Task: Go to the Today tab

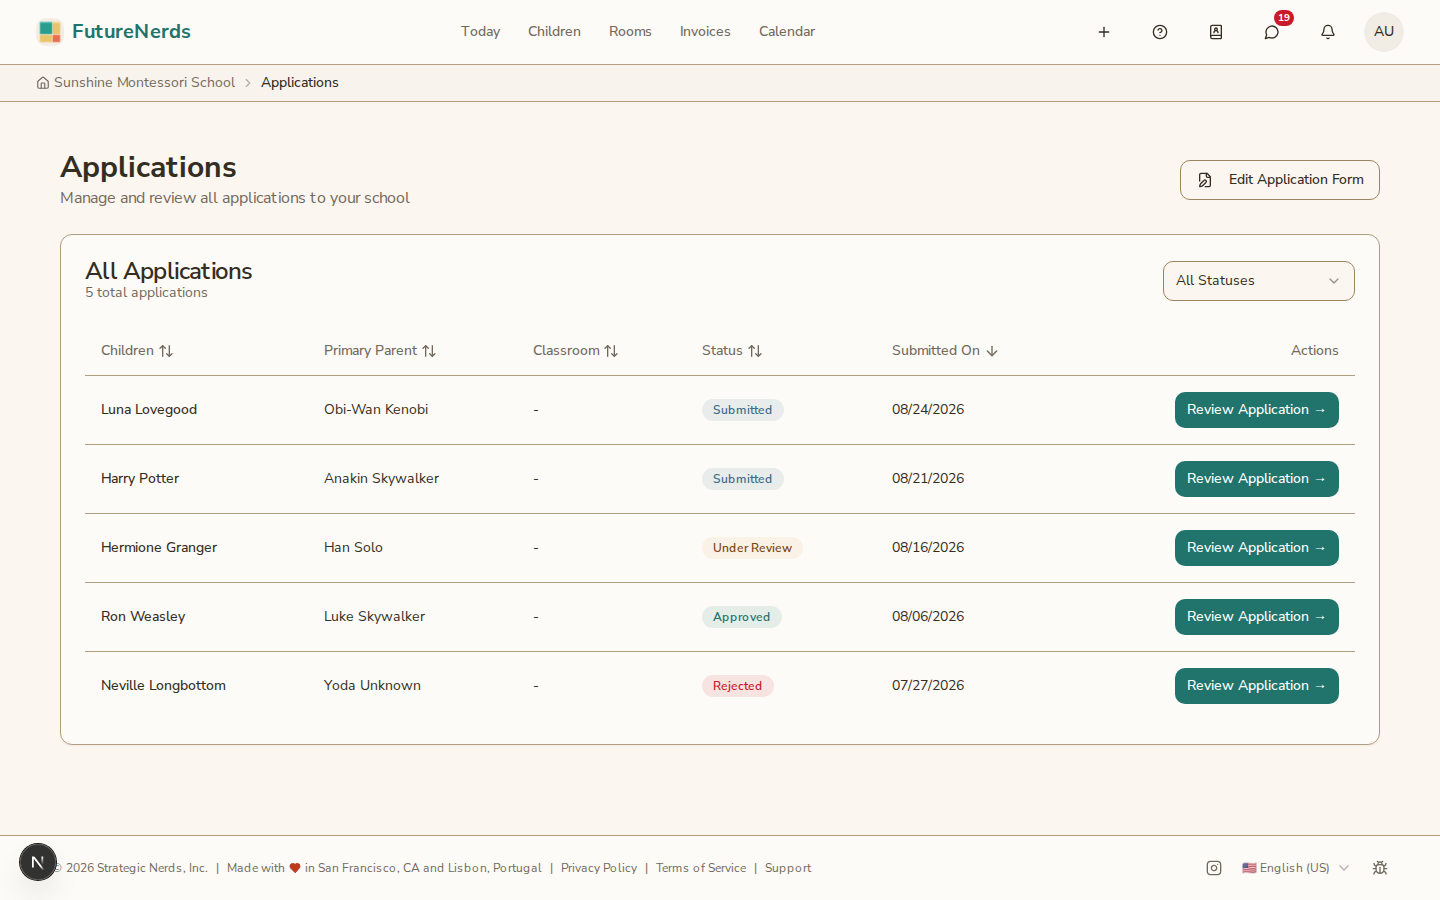Action: click(481, 32)
